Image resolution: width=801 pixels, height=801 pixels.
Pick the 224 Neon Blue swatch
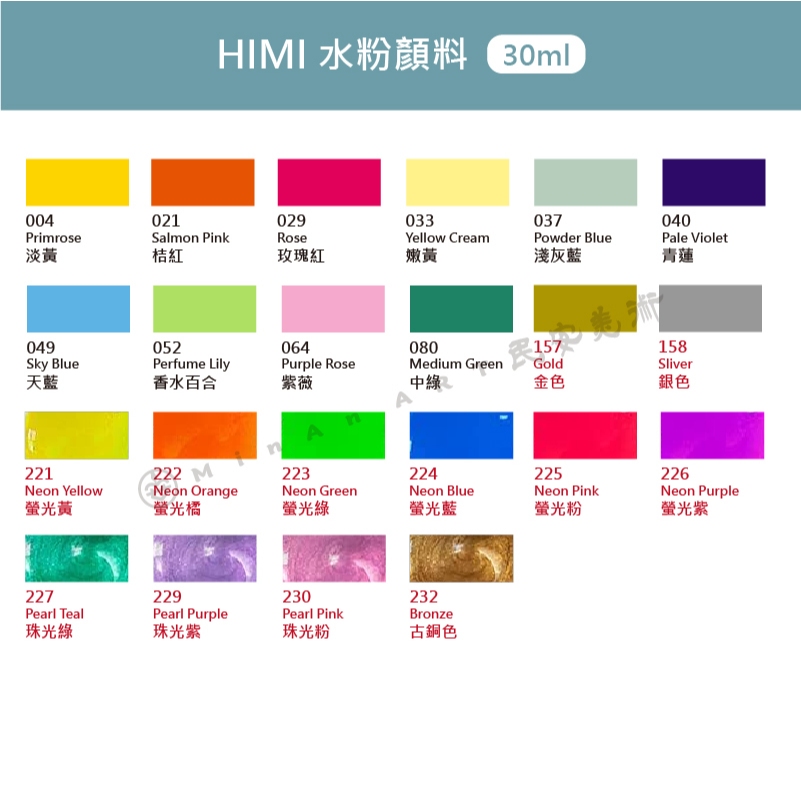(461, 435)
